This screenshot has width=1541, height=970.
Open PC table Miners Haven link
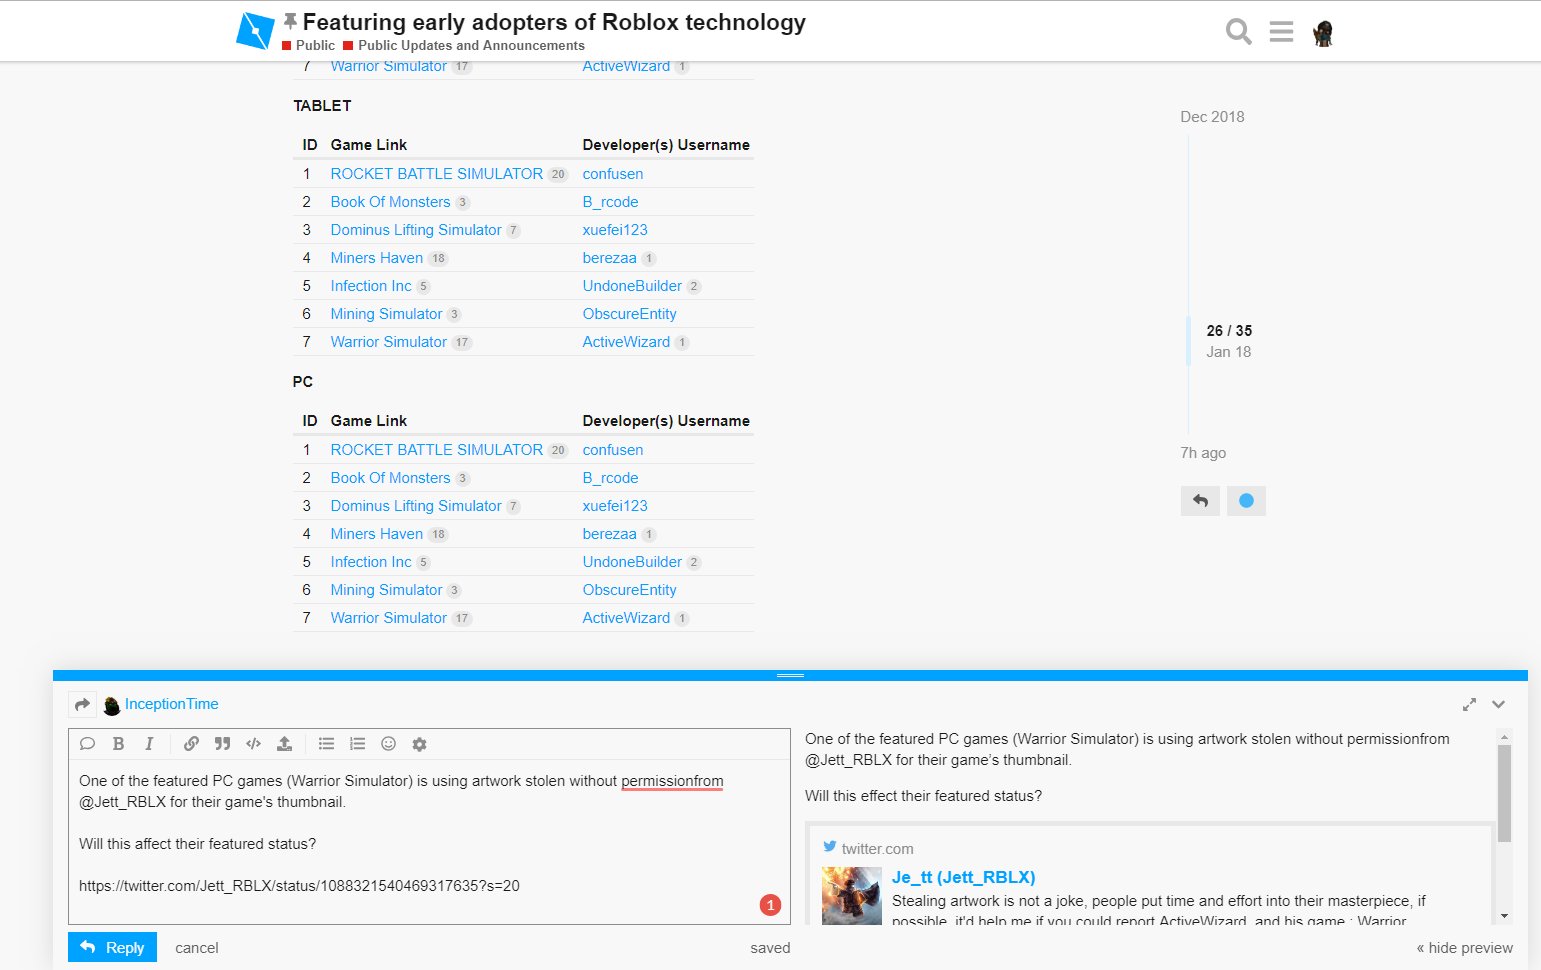376,534
